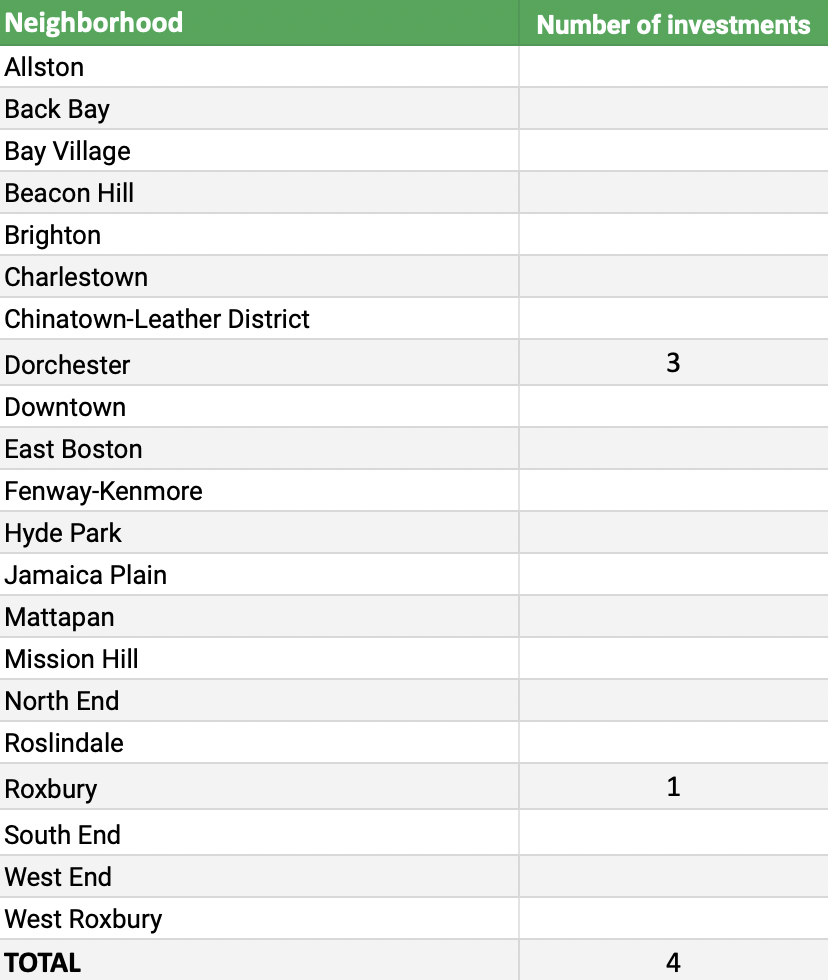Click the Mattapan cell
The height and width of the screenshot is (980, 828).
coord(59,617)
